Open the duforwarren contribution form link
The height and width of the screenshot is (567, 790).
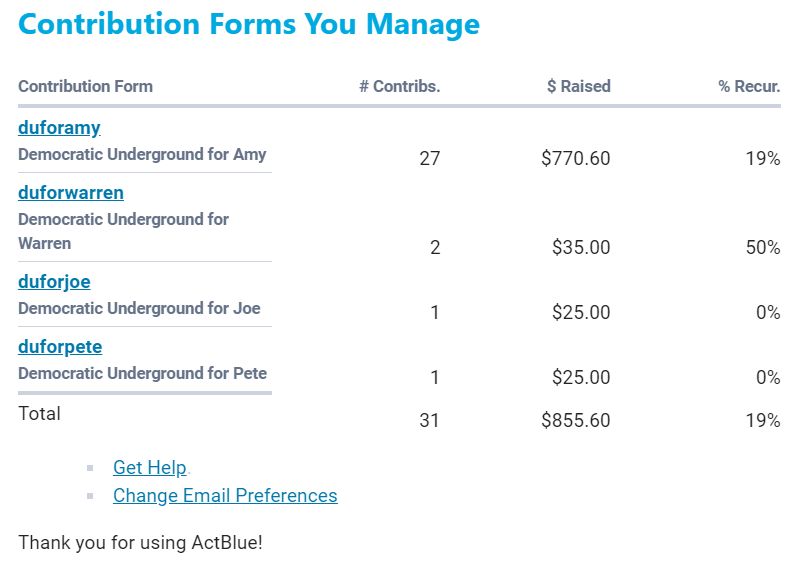[x=71, y=193]
